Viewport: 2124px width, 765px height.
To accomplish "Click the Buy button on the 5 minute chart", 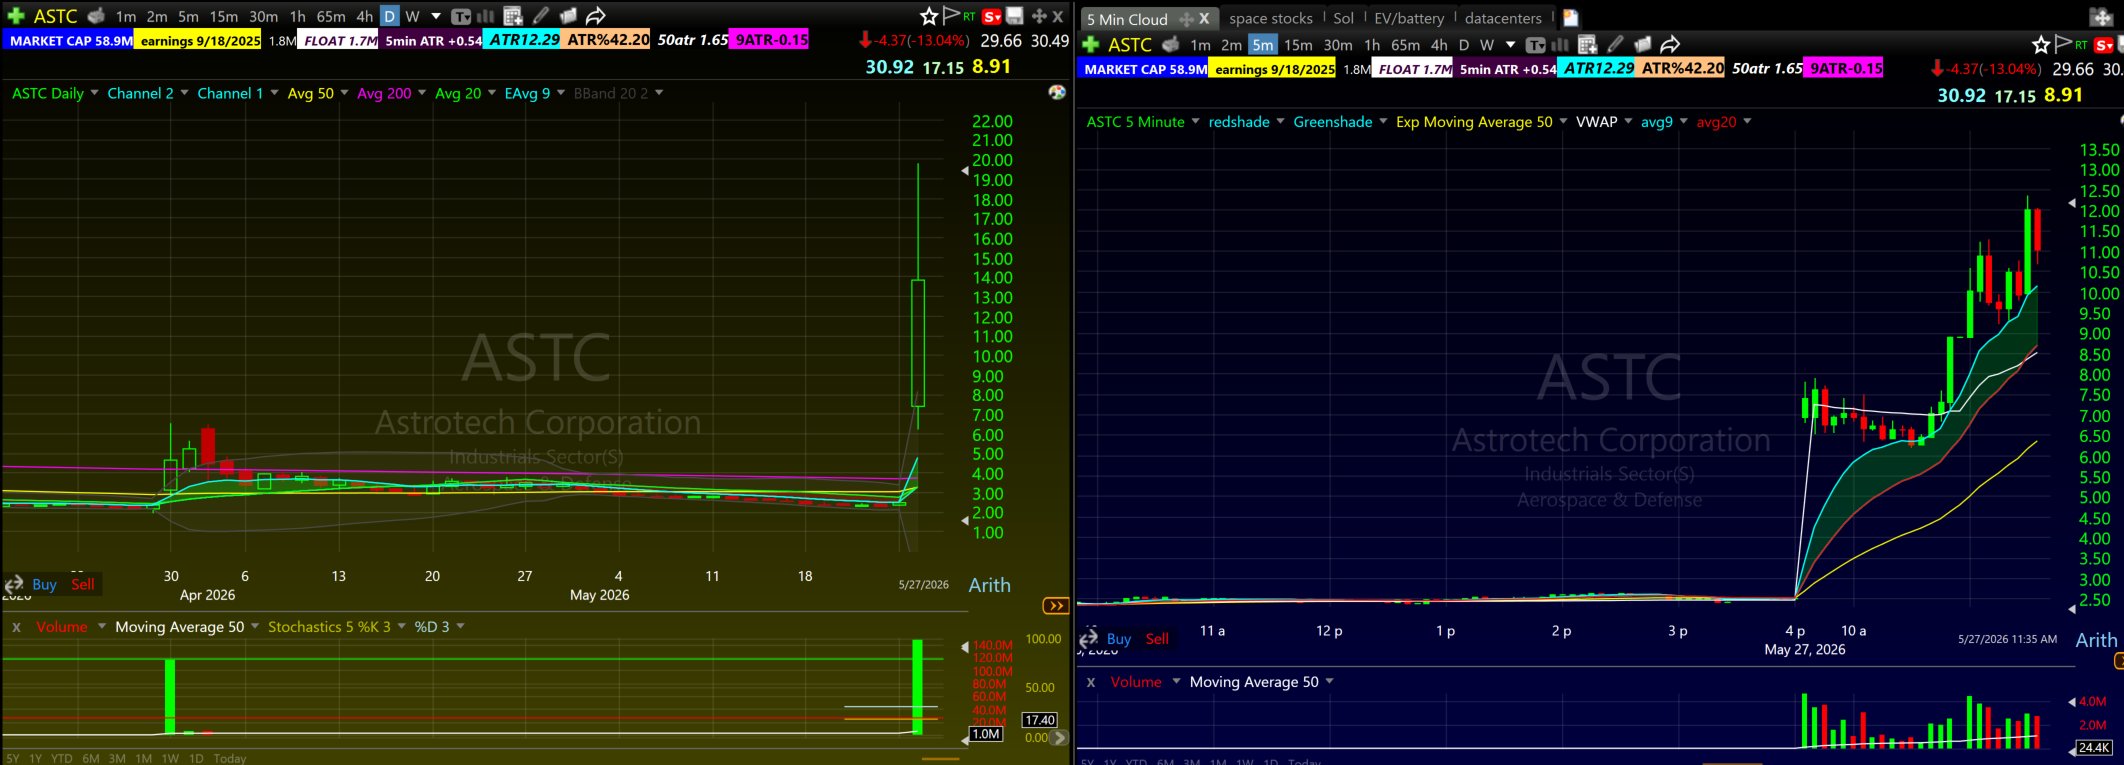I will click(1119, 639).
